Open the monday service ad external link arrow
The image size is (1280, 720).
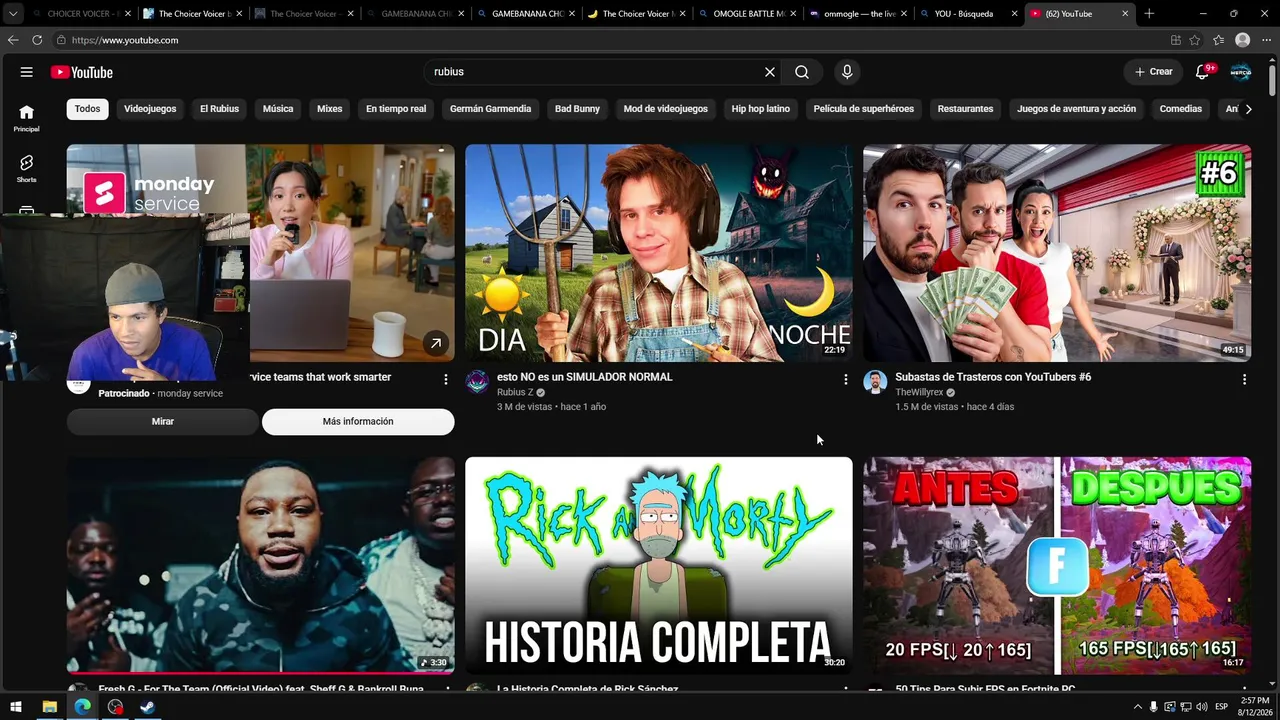click(x=436, y=343)
